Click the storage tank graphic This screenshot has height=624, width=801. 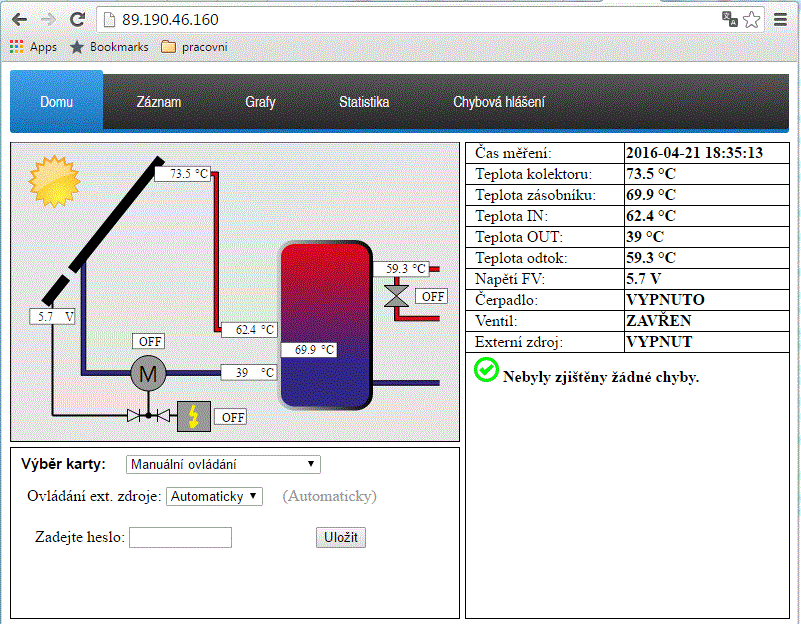coord(326,325)
